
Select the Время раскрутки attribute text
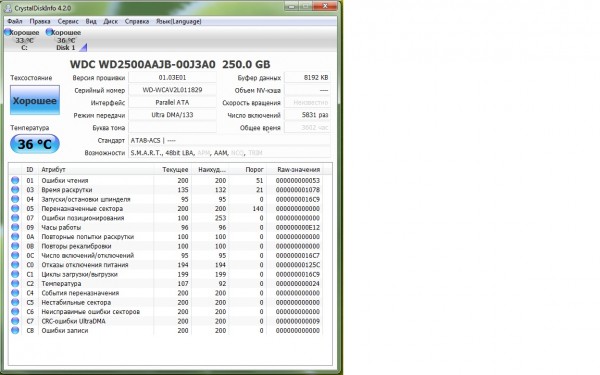click(67, 190)
